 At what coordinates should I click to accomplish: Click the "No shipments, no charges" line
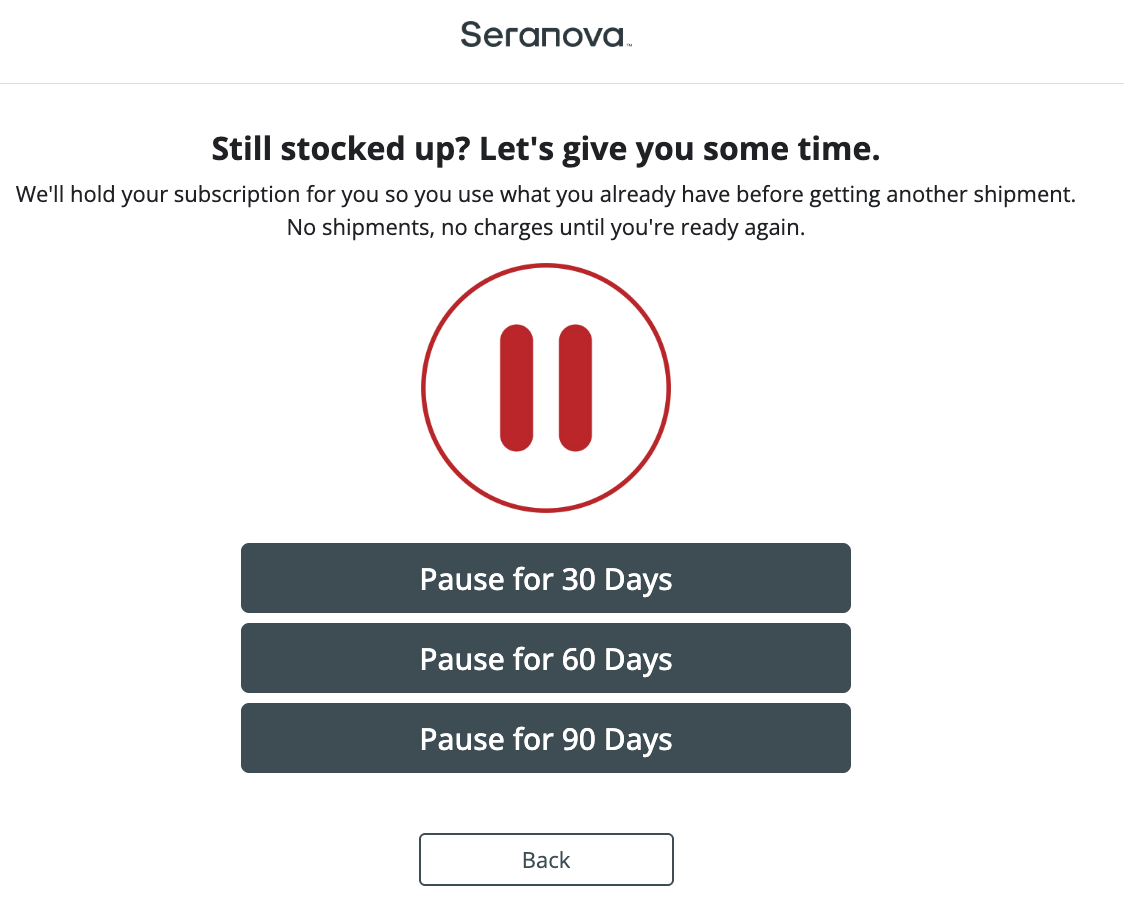click(545, 227)
